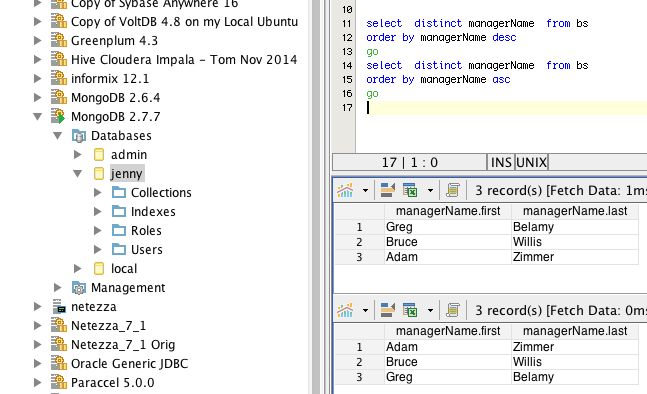
Task: Expand the admin database node
Action: click(78, 154)
